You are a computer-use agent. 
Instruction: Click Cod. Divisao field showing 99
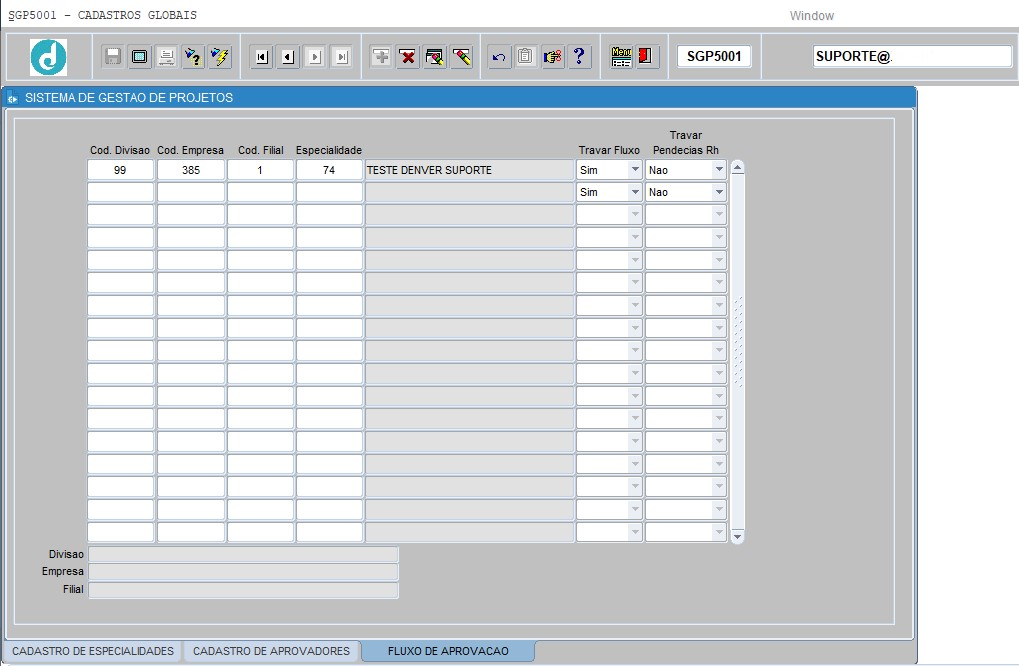click(120, 170)
